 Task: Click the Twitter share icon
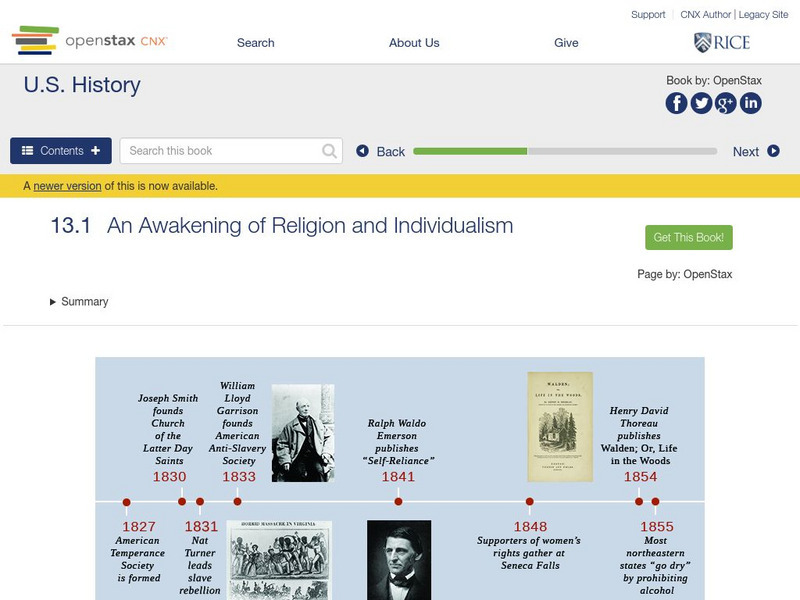click(x=701, y=103)
